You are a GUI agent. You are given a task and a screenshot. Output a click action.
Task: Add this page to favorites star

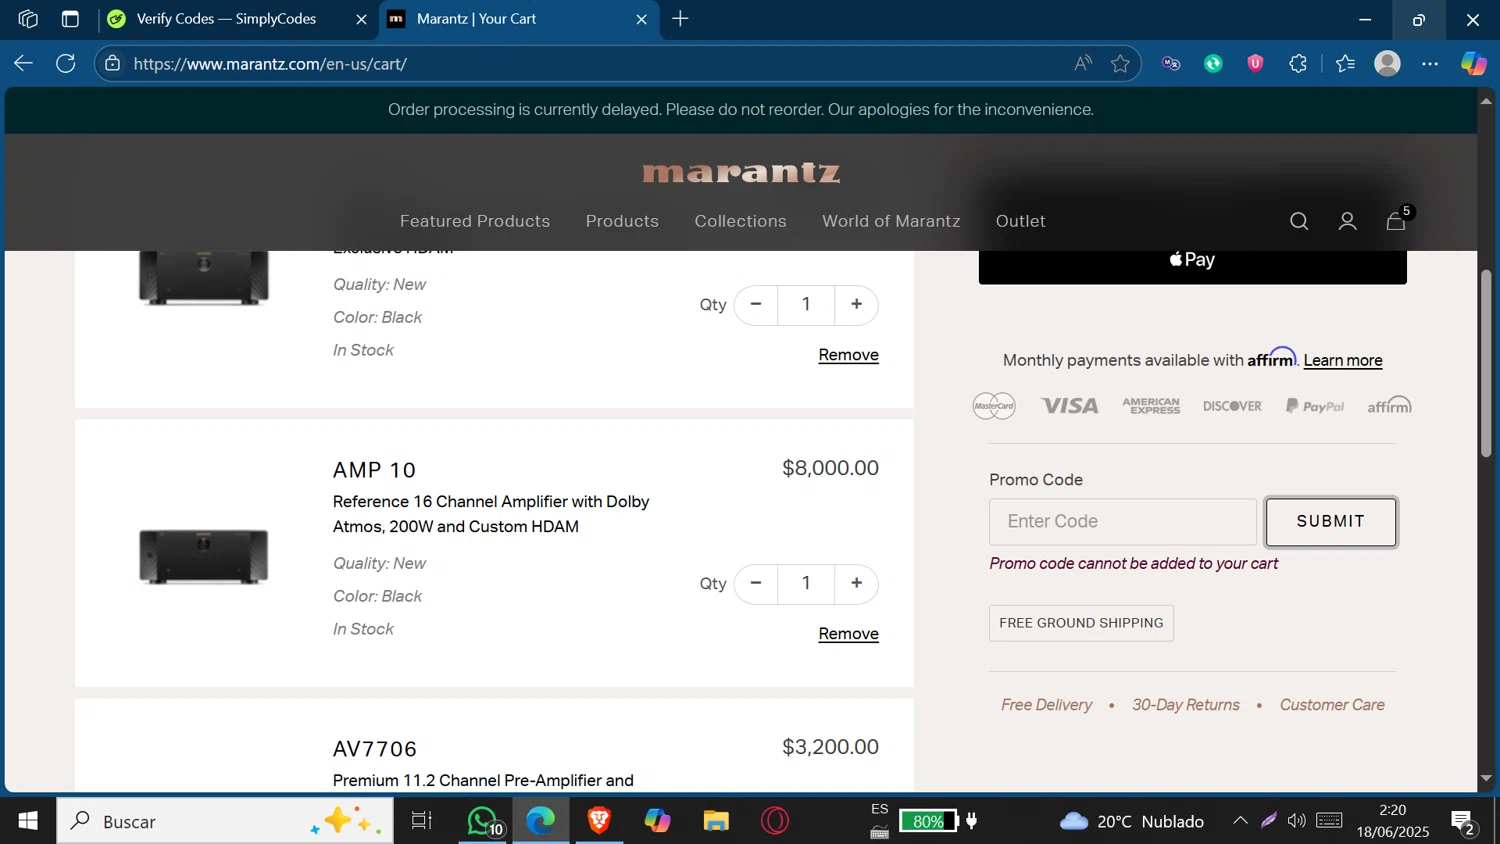coord(1120,63)
